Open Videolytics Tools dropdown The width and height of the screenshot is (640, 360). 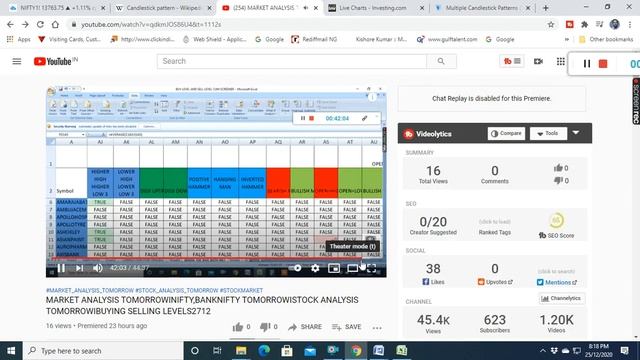548,133
